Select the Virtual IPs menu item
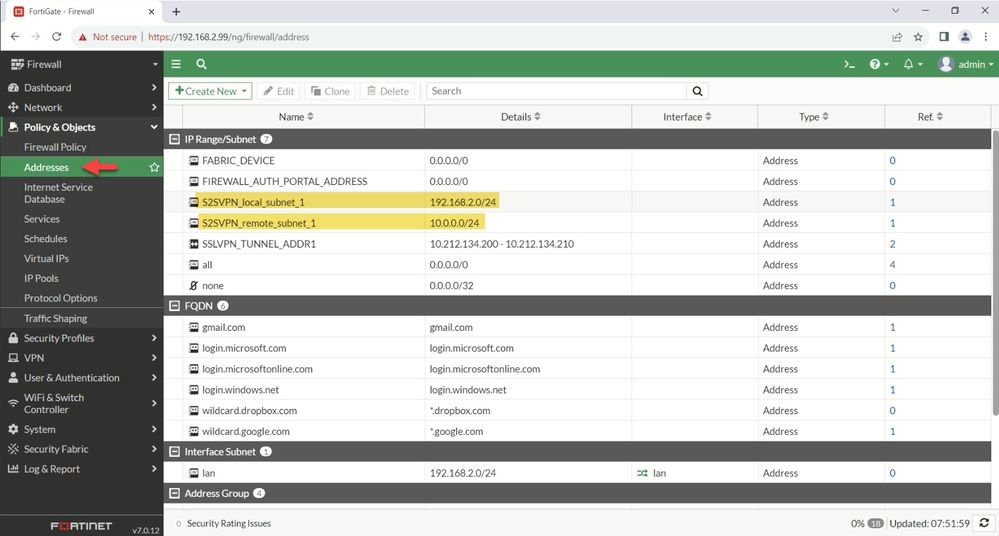 tap(46, 258)
